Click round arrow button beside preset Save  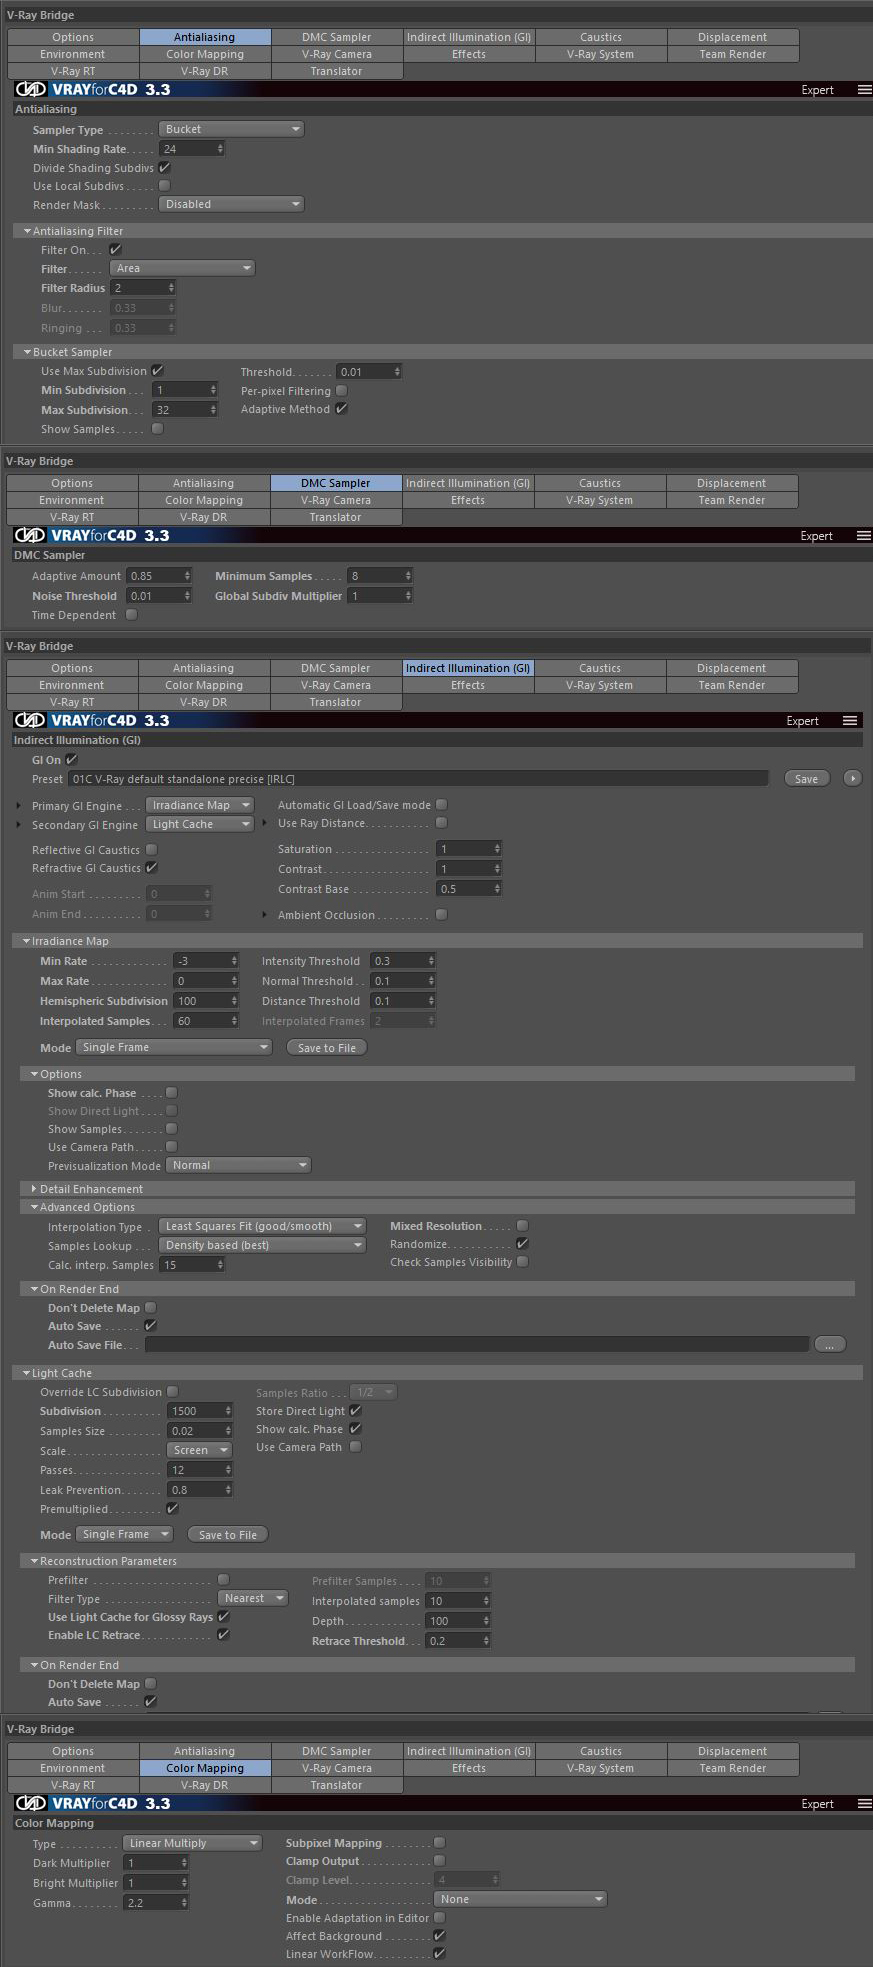(852, 778)
